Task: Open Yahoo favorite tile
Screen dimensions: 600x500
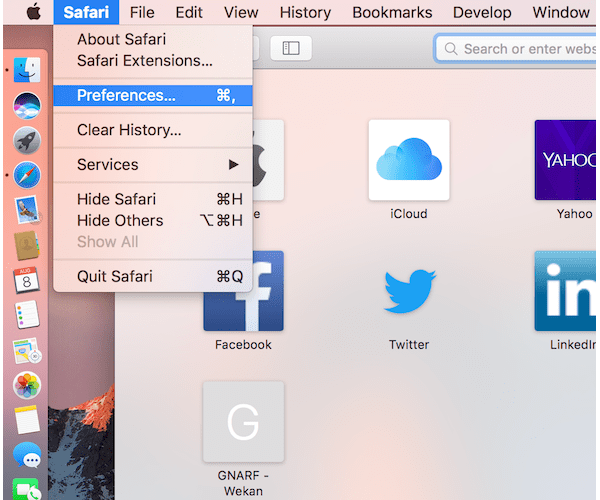Action: 565,160
